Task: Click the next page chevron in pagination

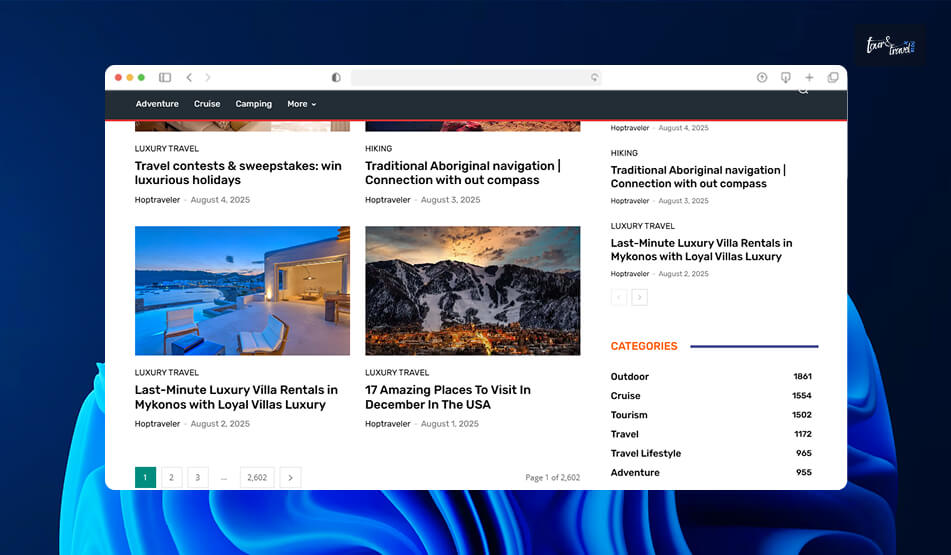Action: (291, 477)
